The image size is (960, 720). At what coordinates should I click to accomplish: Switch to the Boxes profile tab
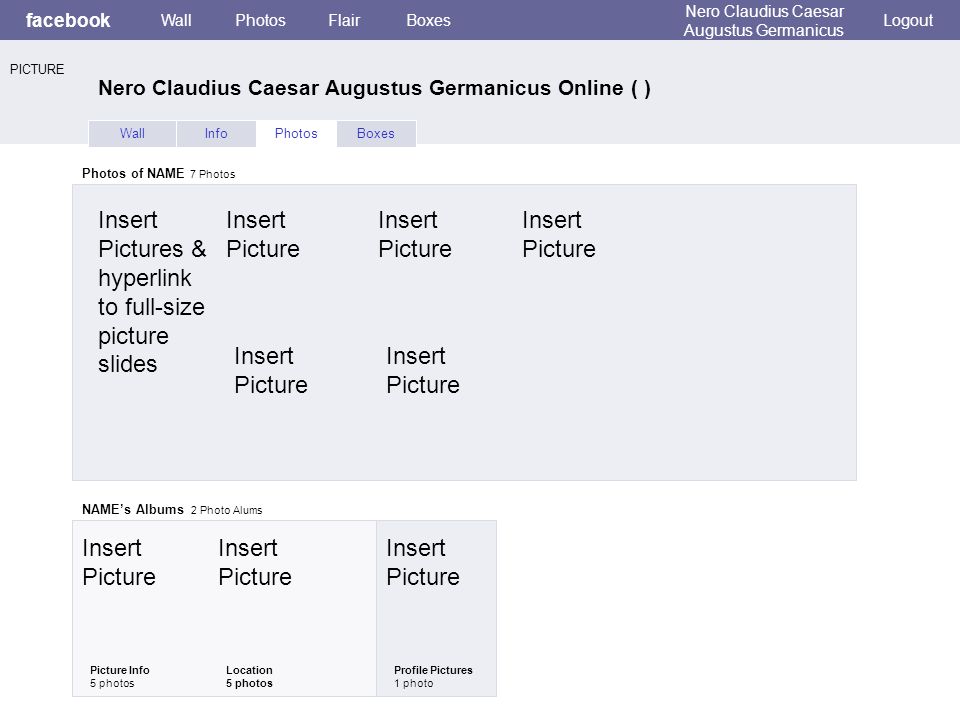[376, 133]
